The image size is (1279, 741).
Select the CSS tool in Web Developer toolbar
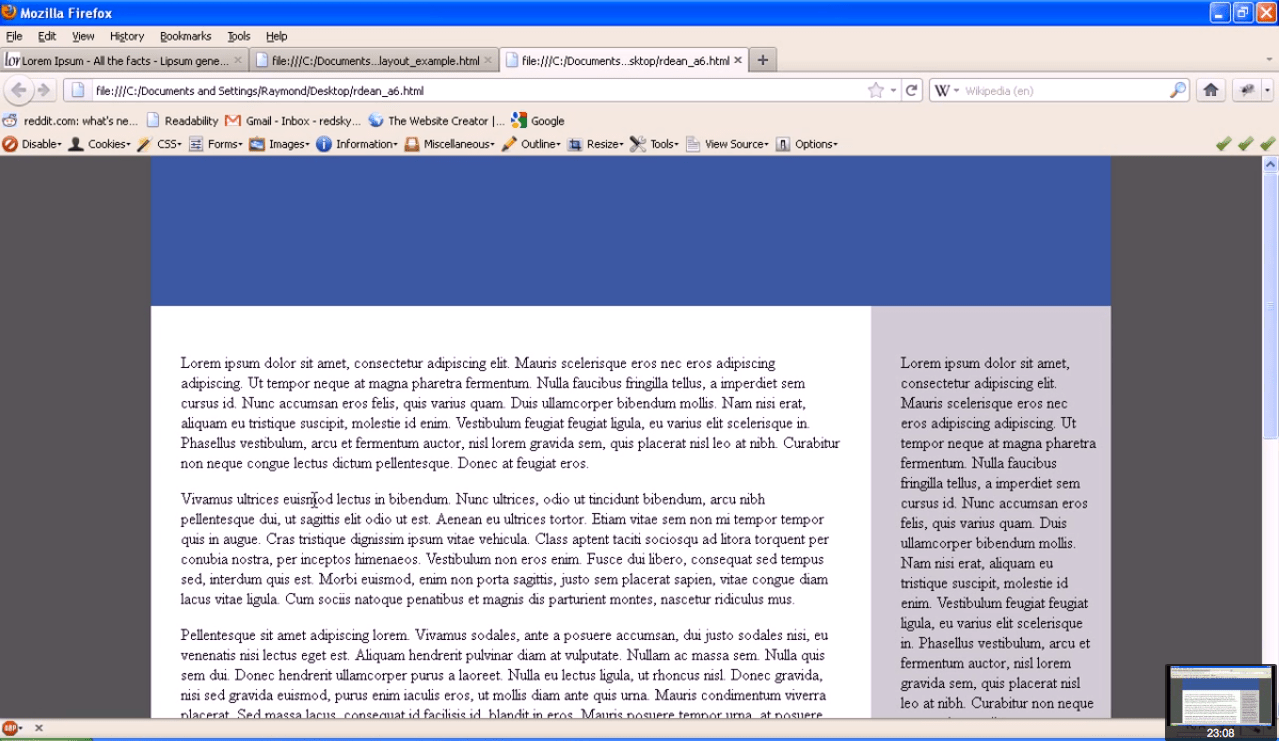coord(168,143)
